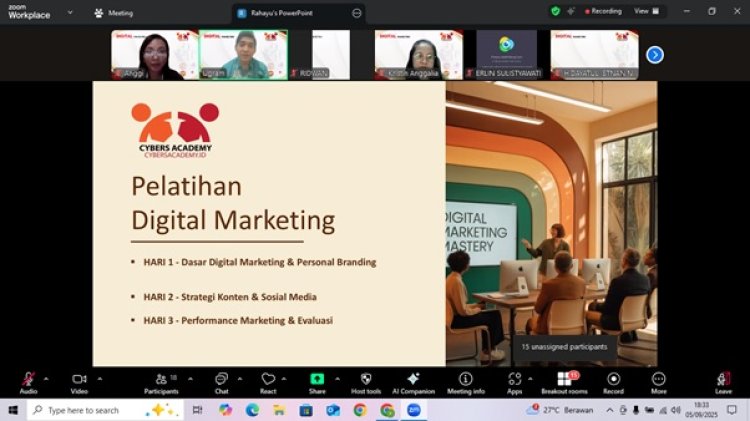Show Meeting info
The image size is (750, 421).
465,381
